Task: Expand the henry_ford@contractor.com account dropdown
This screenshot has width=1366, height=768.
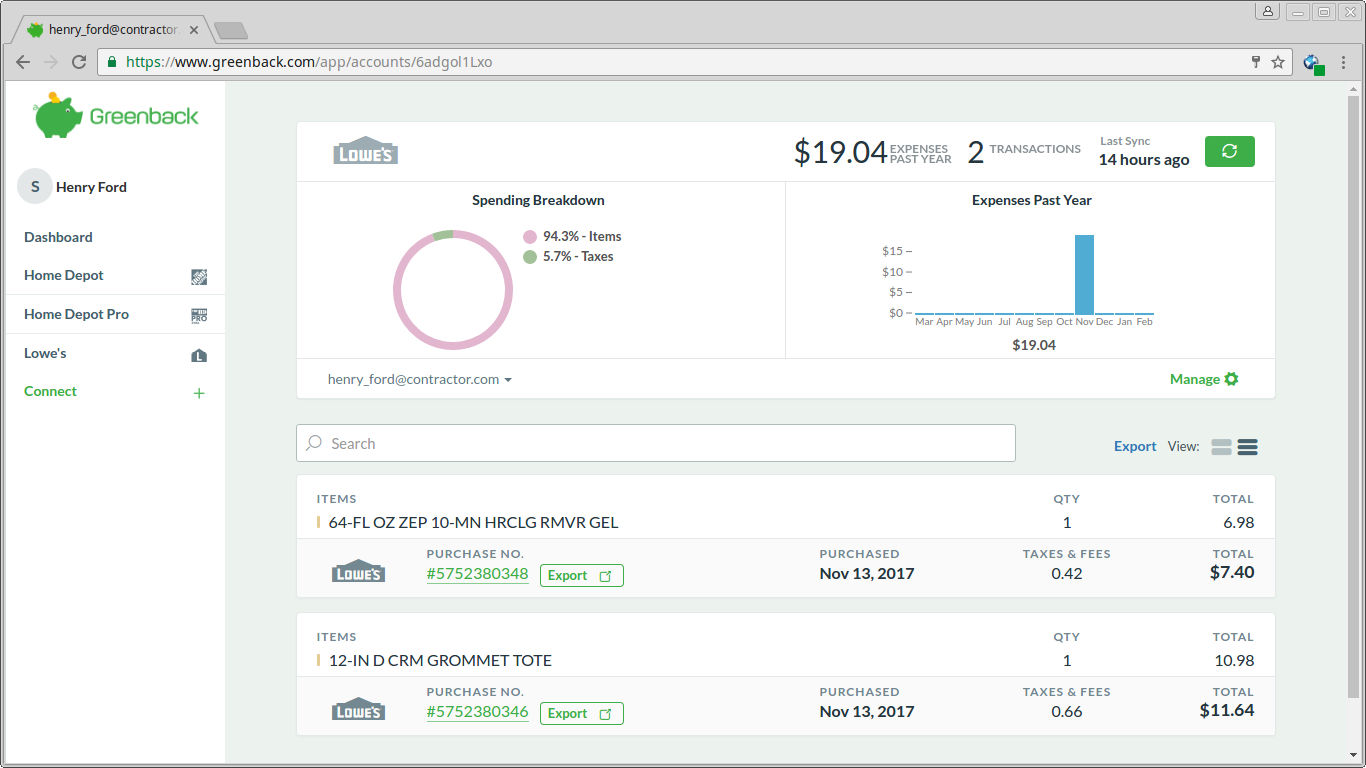Action: [420, 380]
